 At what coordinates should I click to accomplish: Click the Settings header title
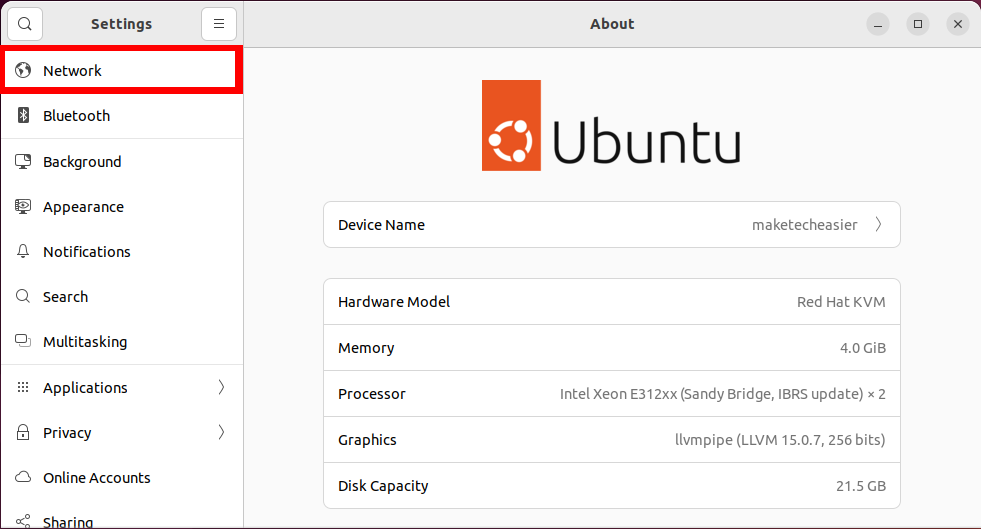point(121,24)
